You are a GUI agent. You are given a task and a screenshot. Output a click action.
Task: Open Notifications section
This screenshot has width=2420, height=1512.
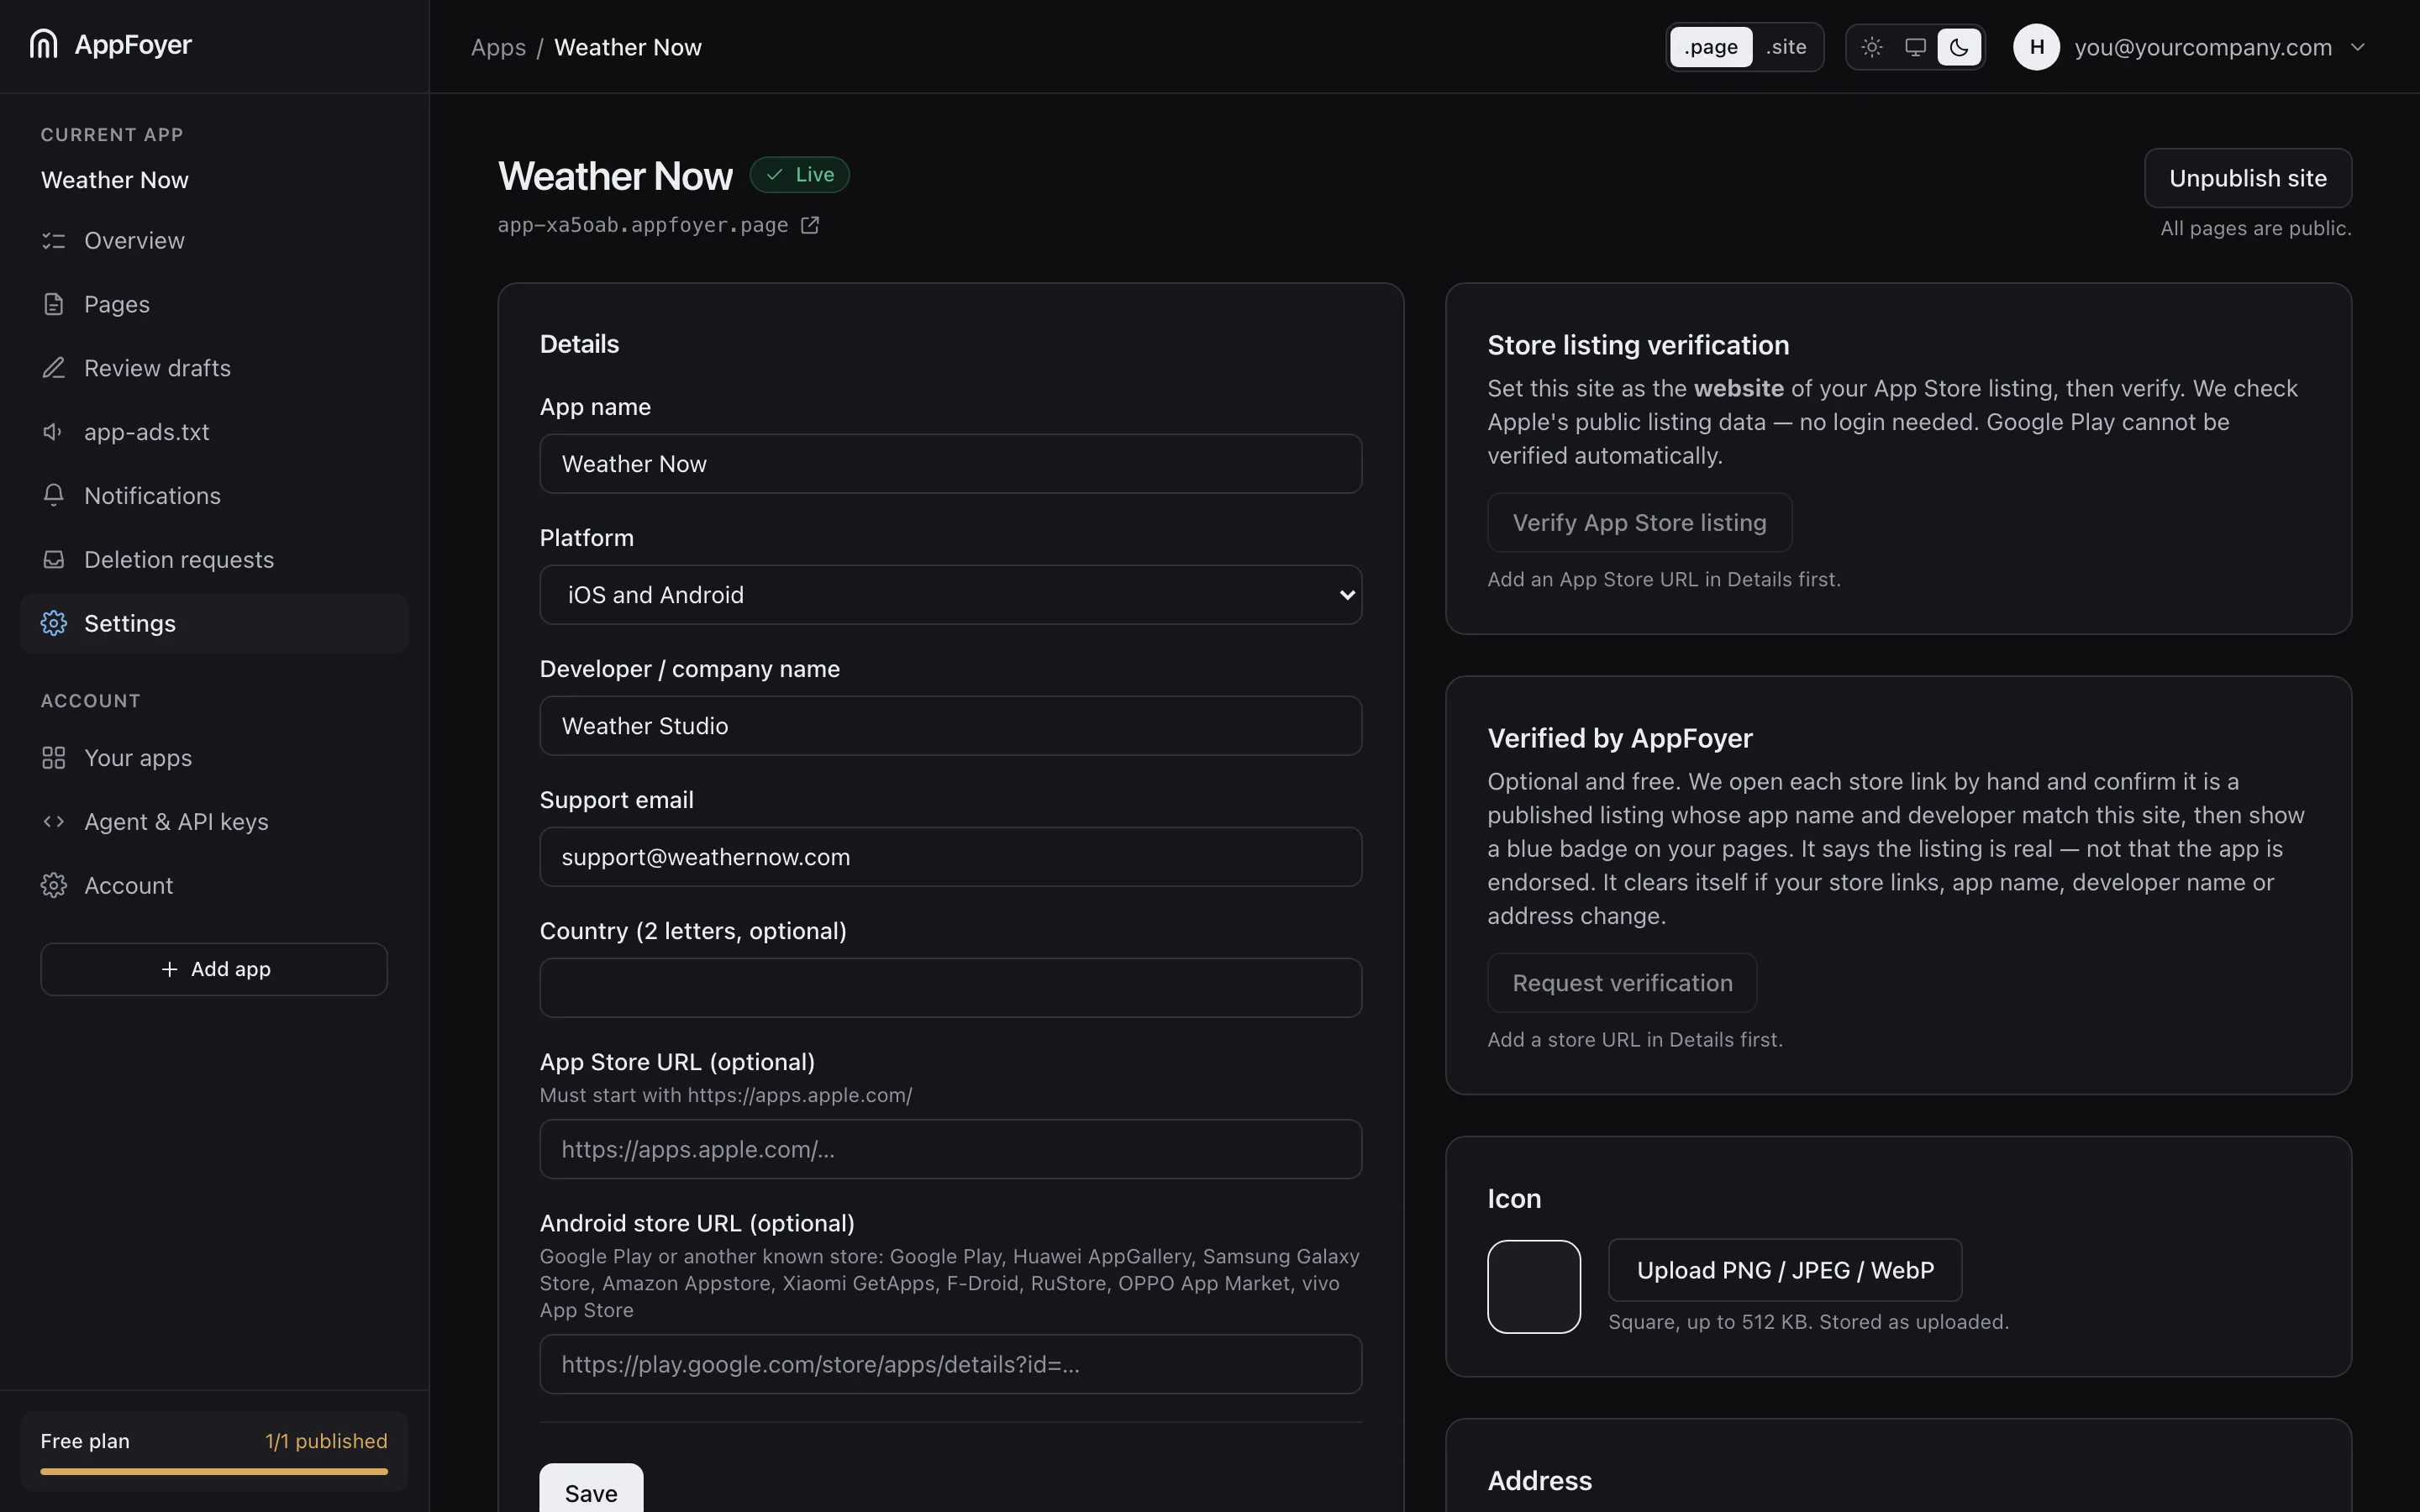coord(214,496)
